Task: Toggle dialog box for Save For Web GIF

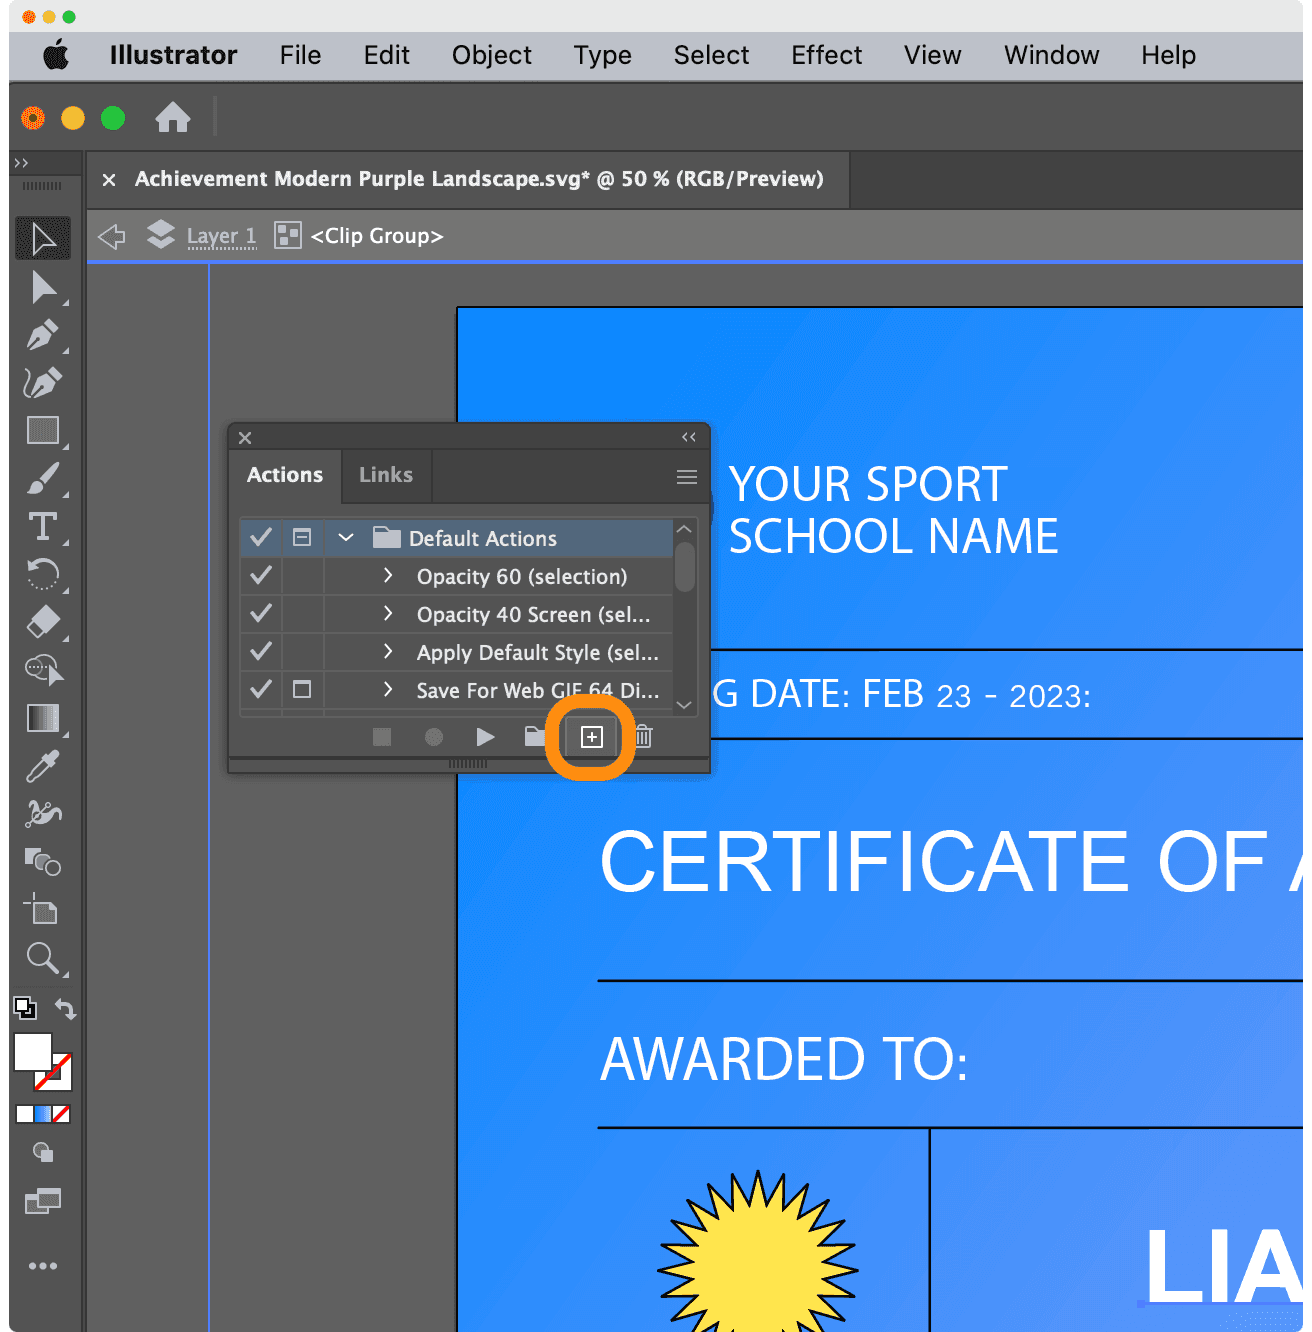Action: [x=302, y=690]
